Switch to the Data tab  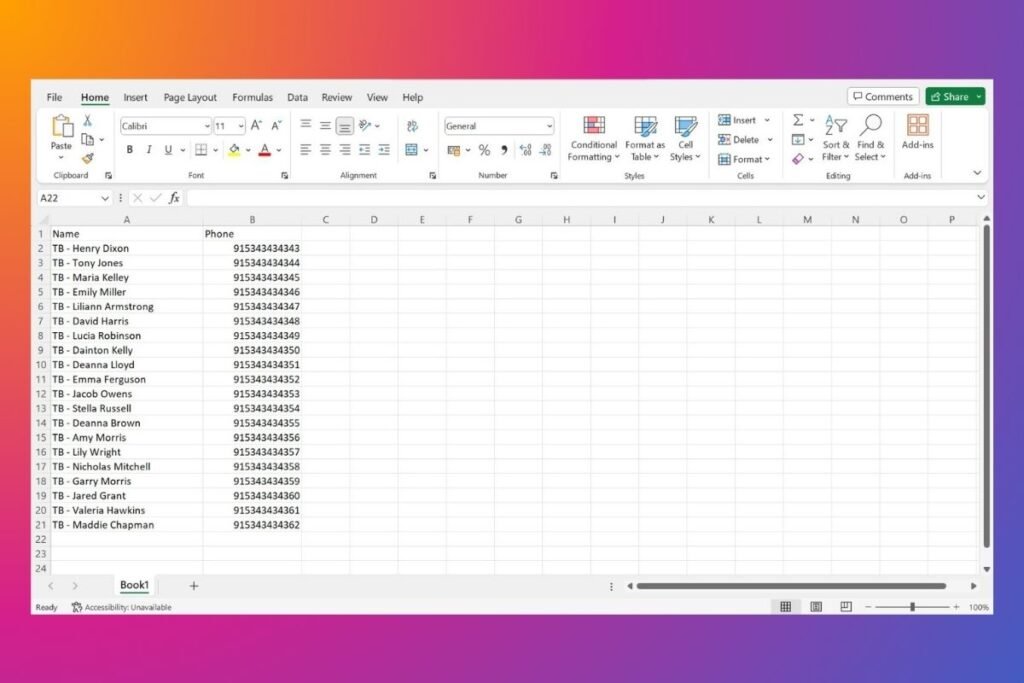[297, 97]
